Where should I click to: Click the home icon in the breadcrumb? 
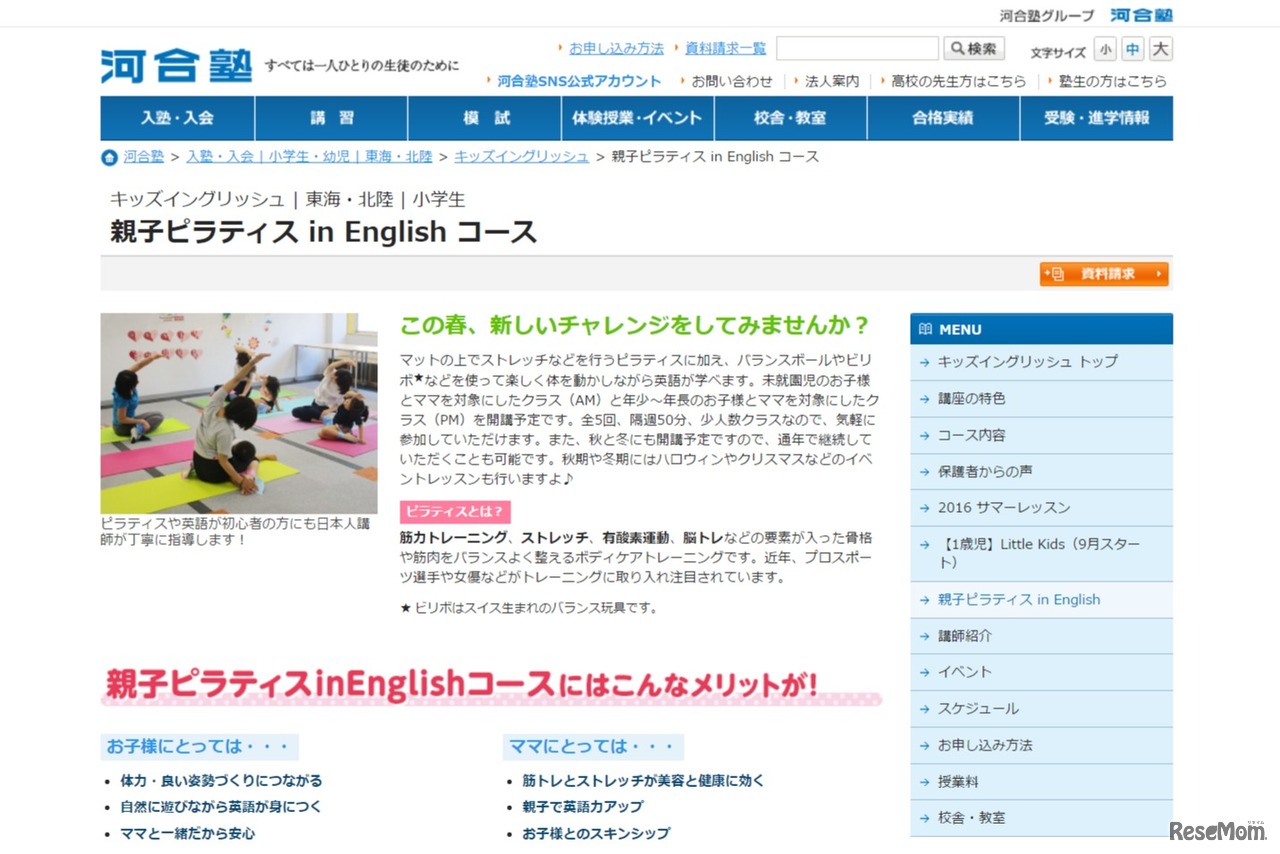coord(109,157)
